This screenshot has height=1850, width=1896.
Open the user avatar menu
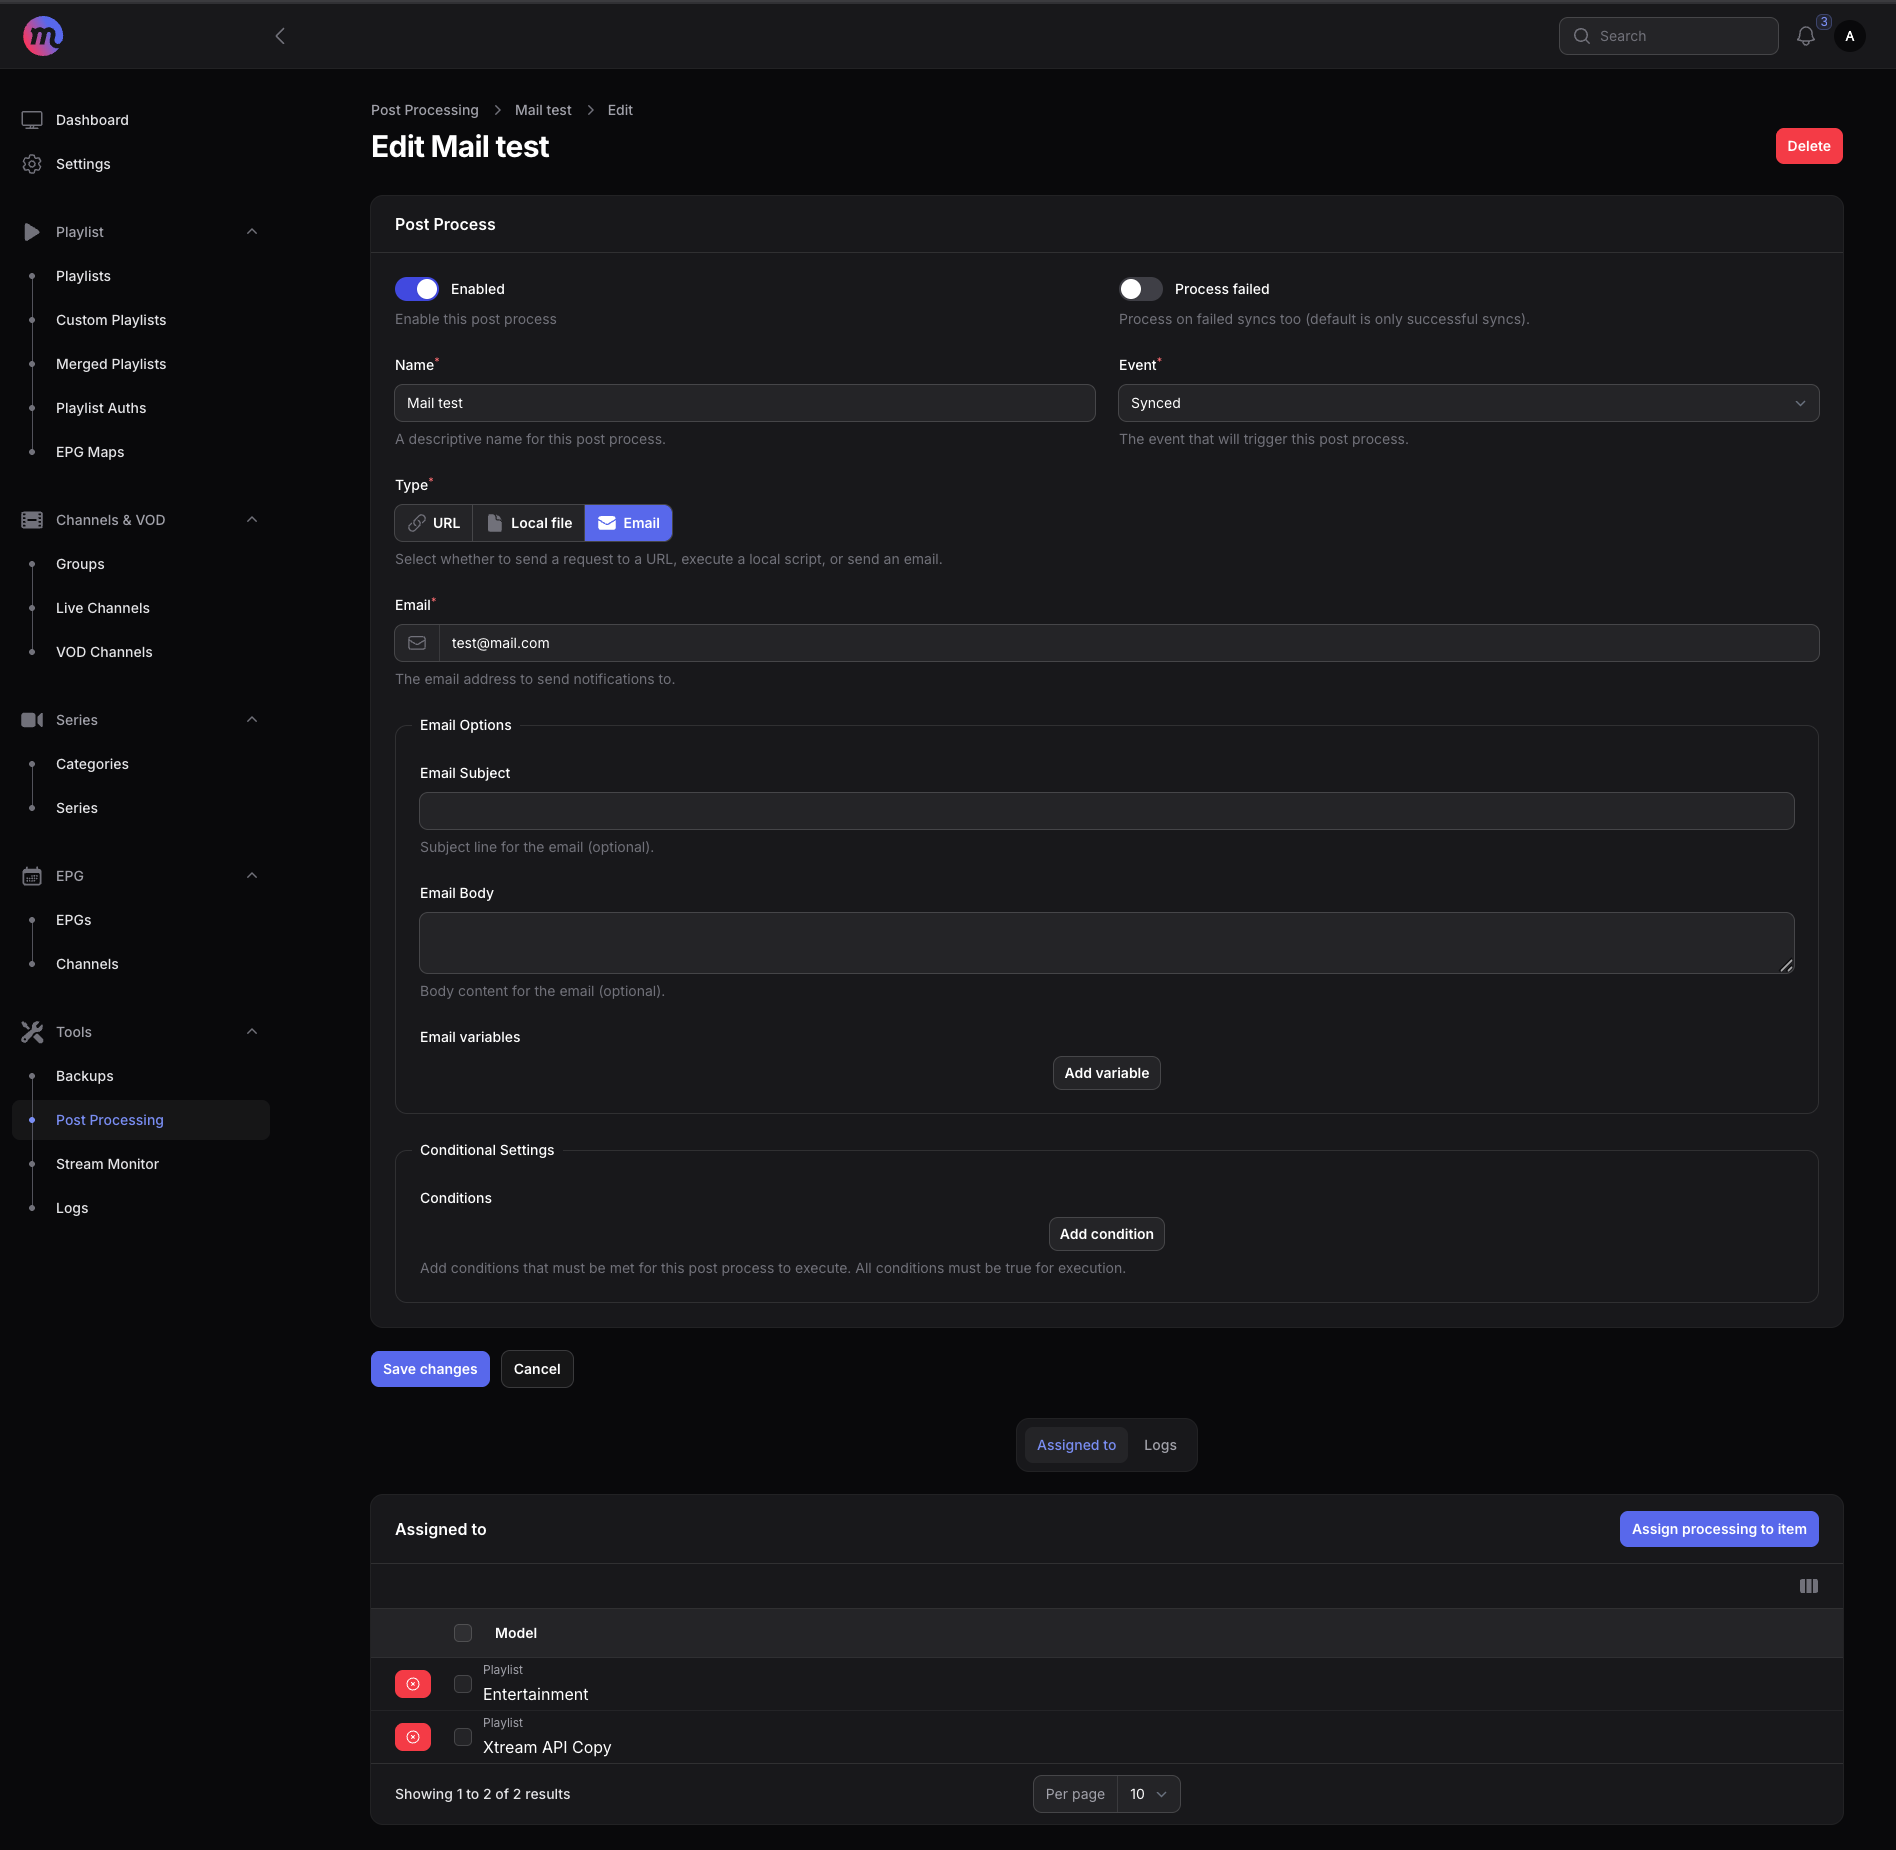(x=1849, y=36)
